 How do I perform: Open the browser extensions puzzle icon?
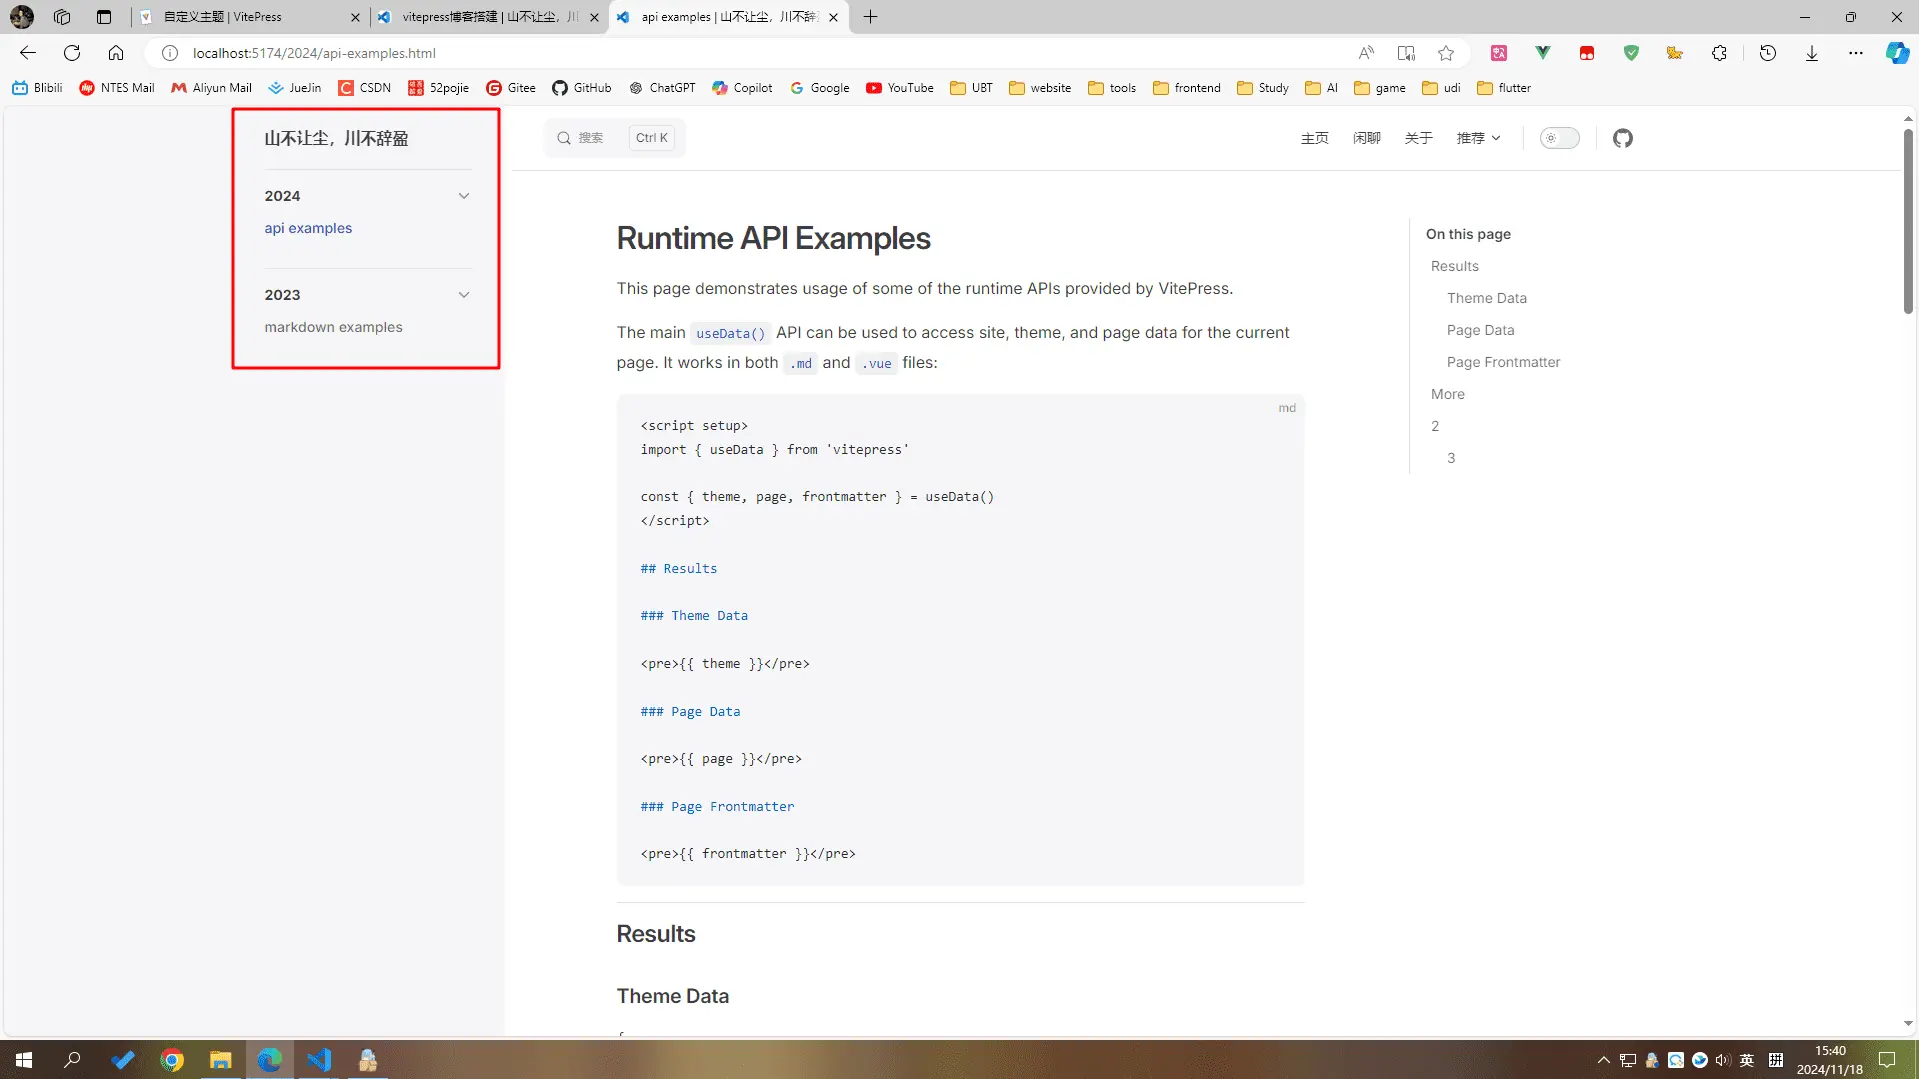(1719, 53)
